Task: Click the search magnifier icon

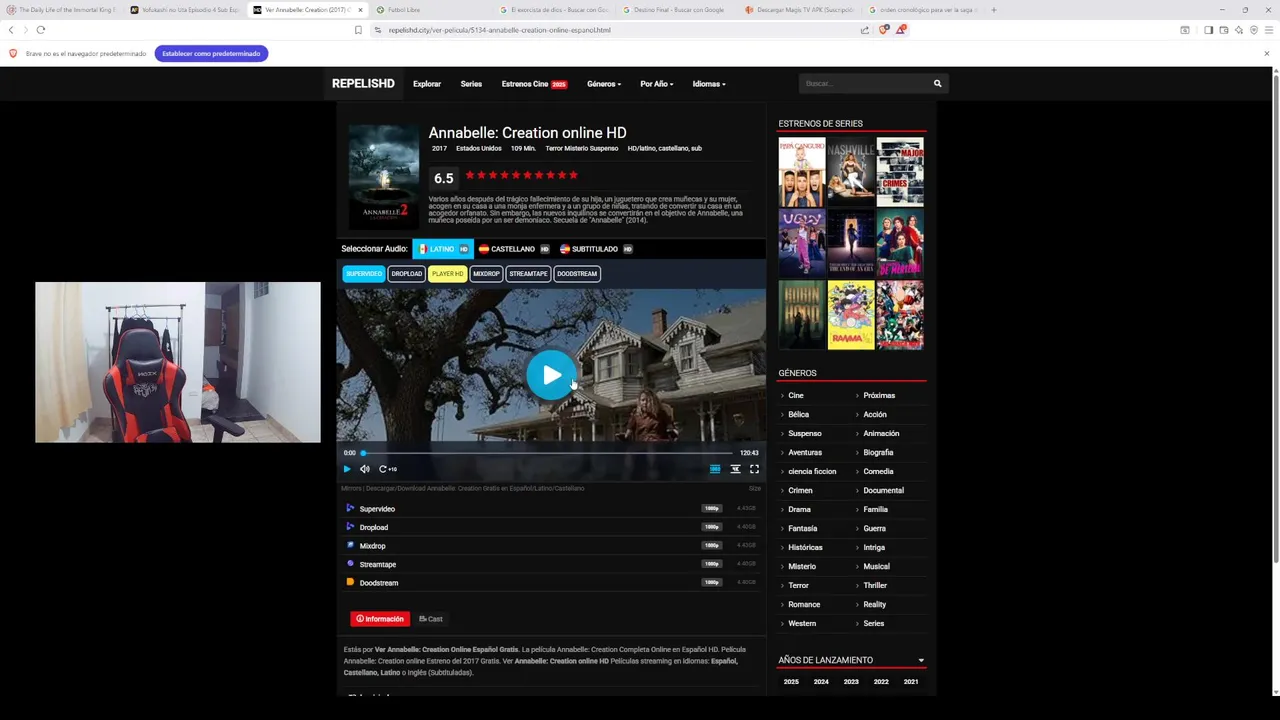Action: [937, 84]
